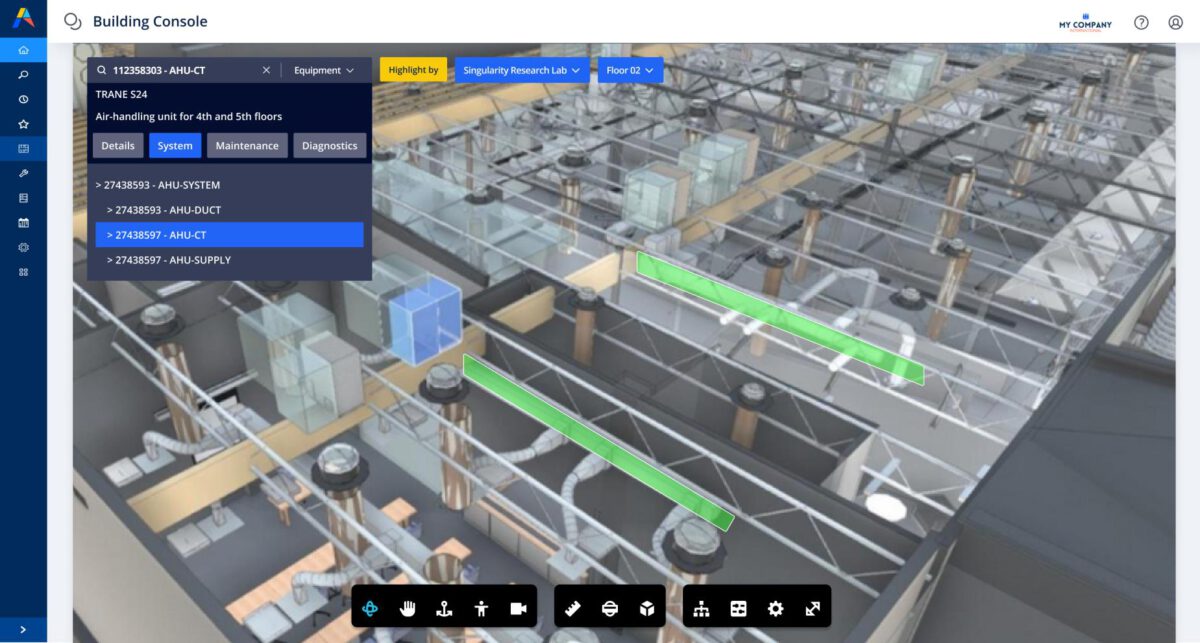Open the measurement ruler tool
The height and width of the screenshot is (643, 1200).
click(x=573, y=607)
